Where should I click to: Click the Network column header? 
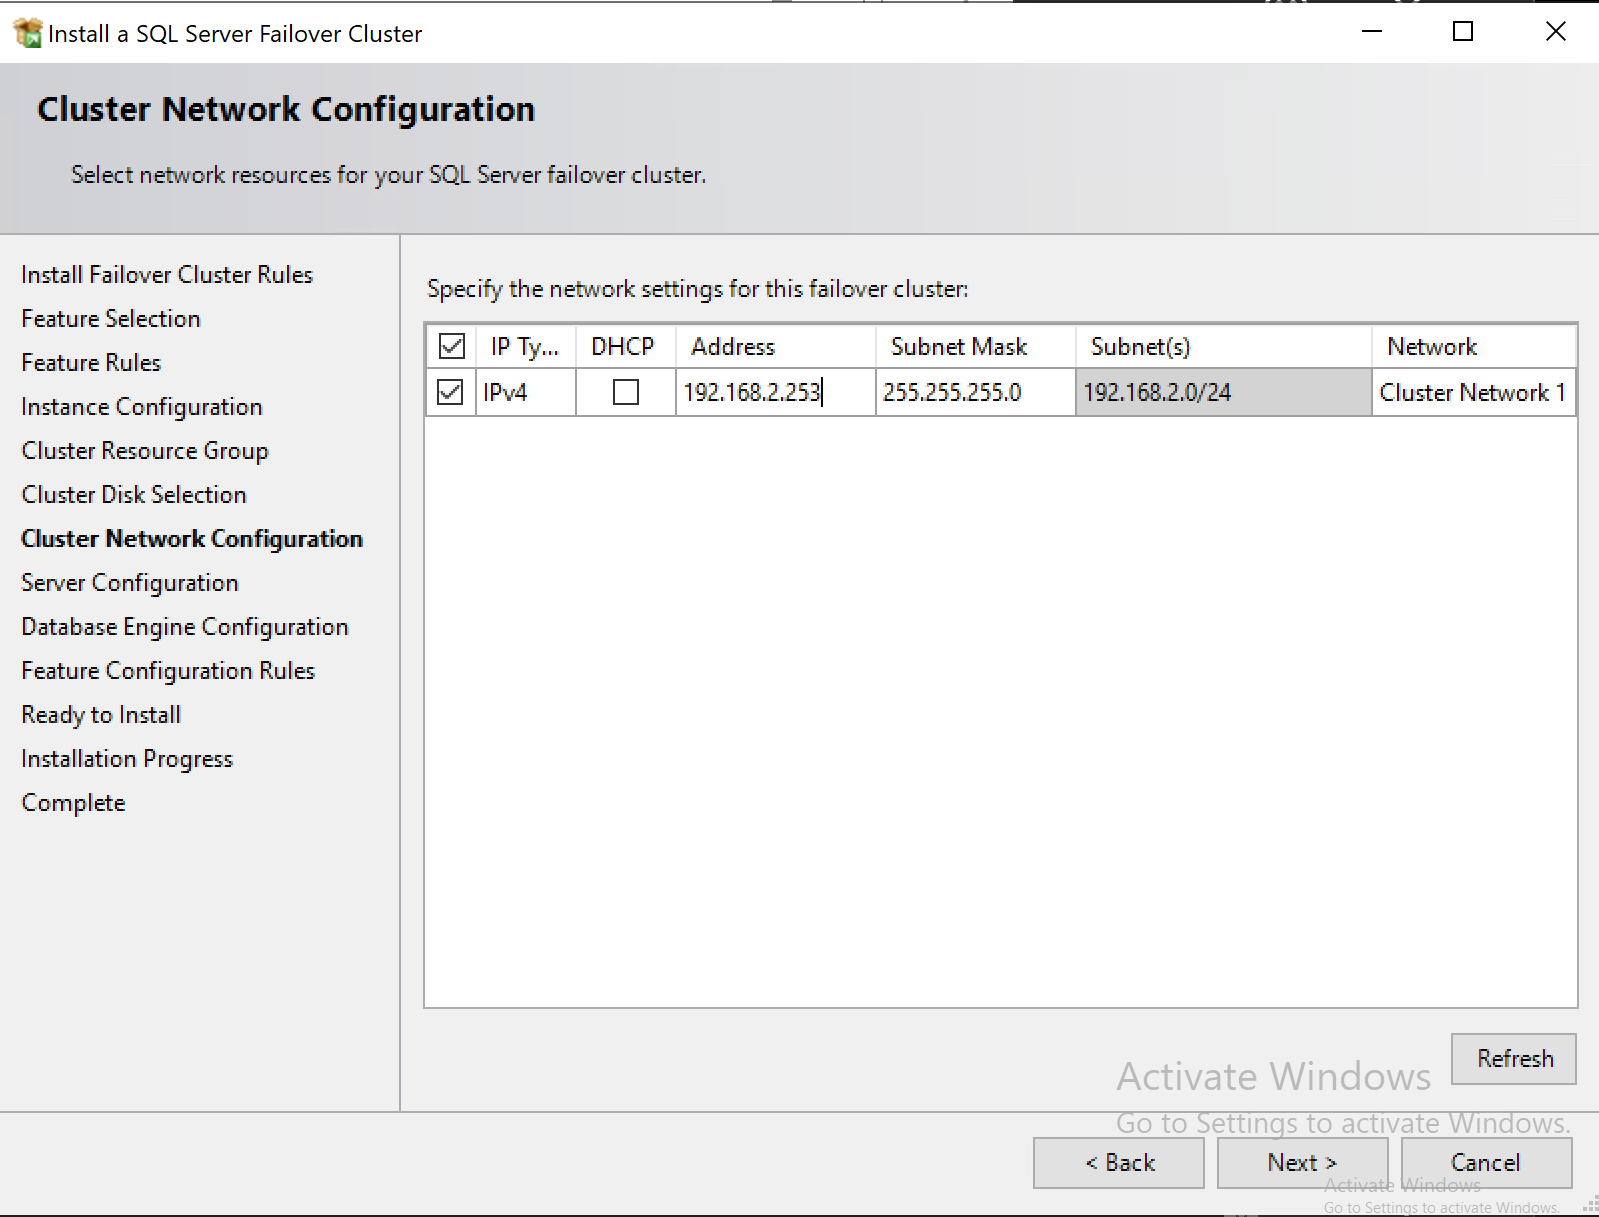(1432, 347)
